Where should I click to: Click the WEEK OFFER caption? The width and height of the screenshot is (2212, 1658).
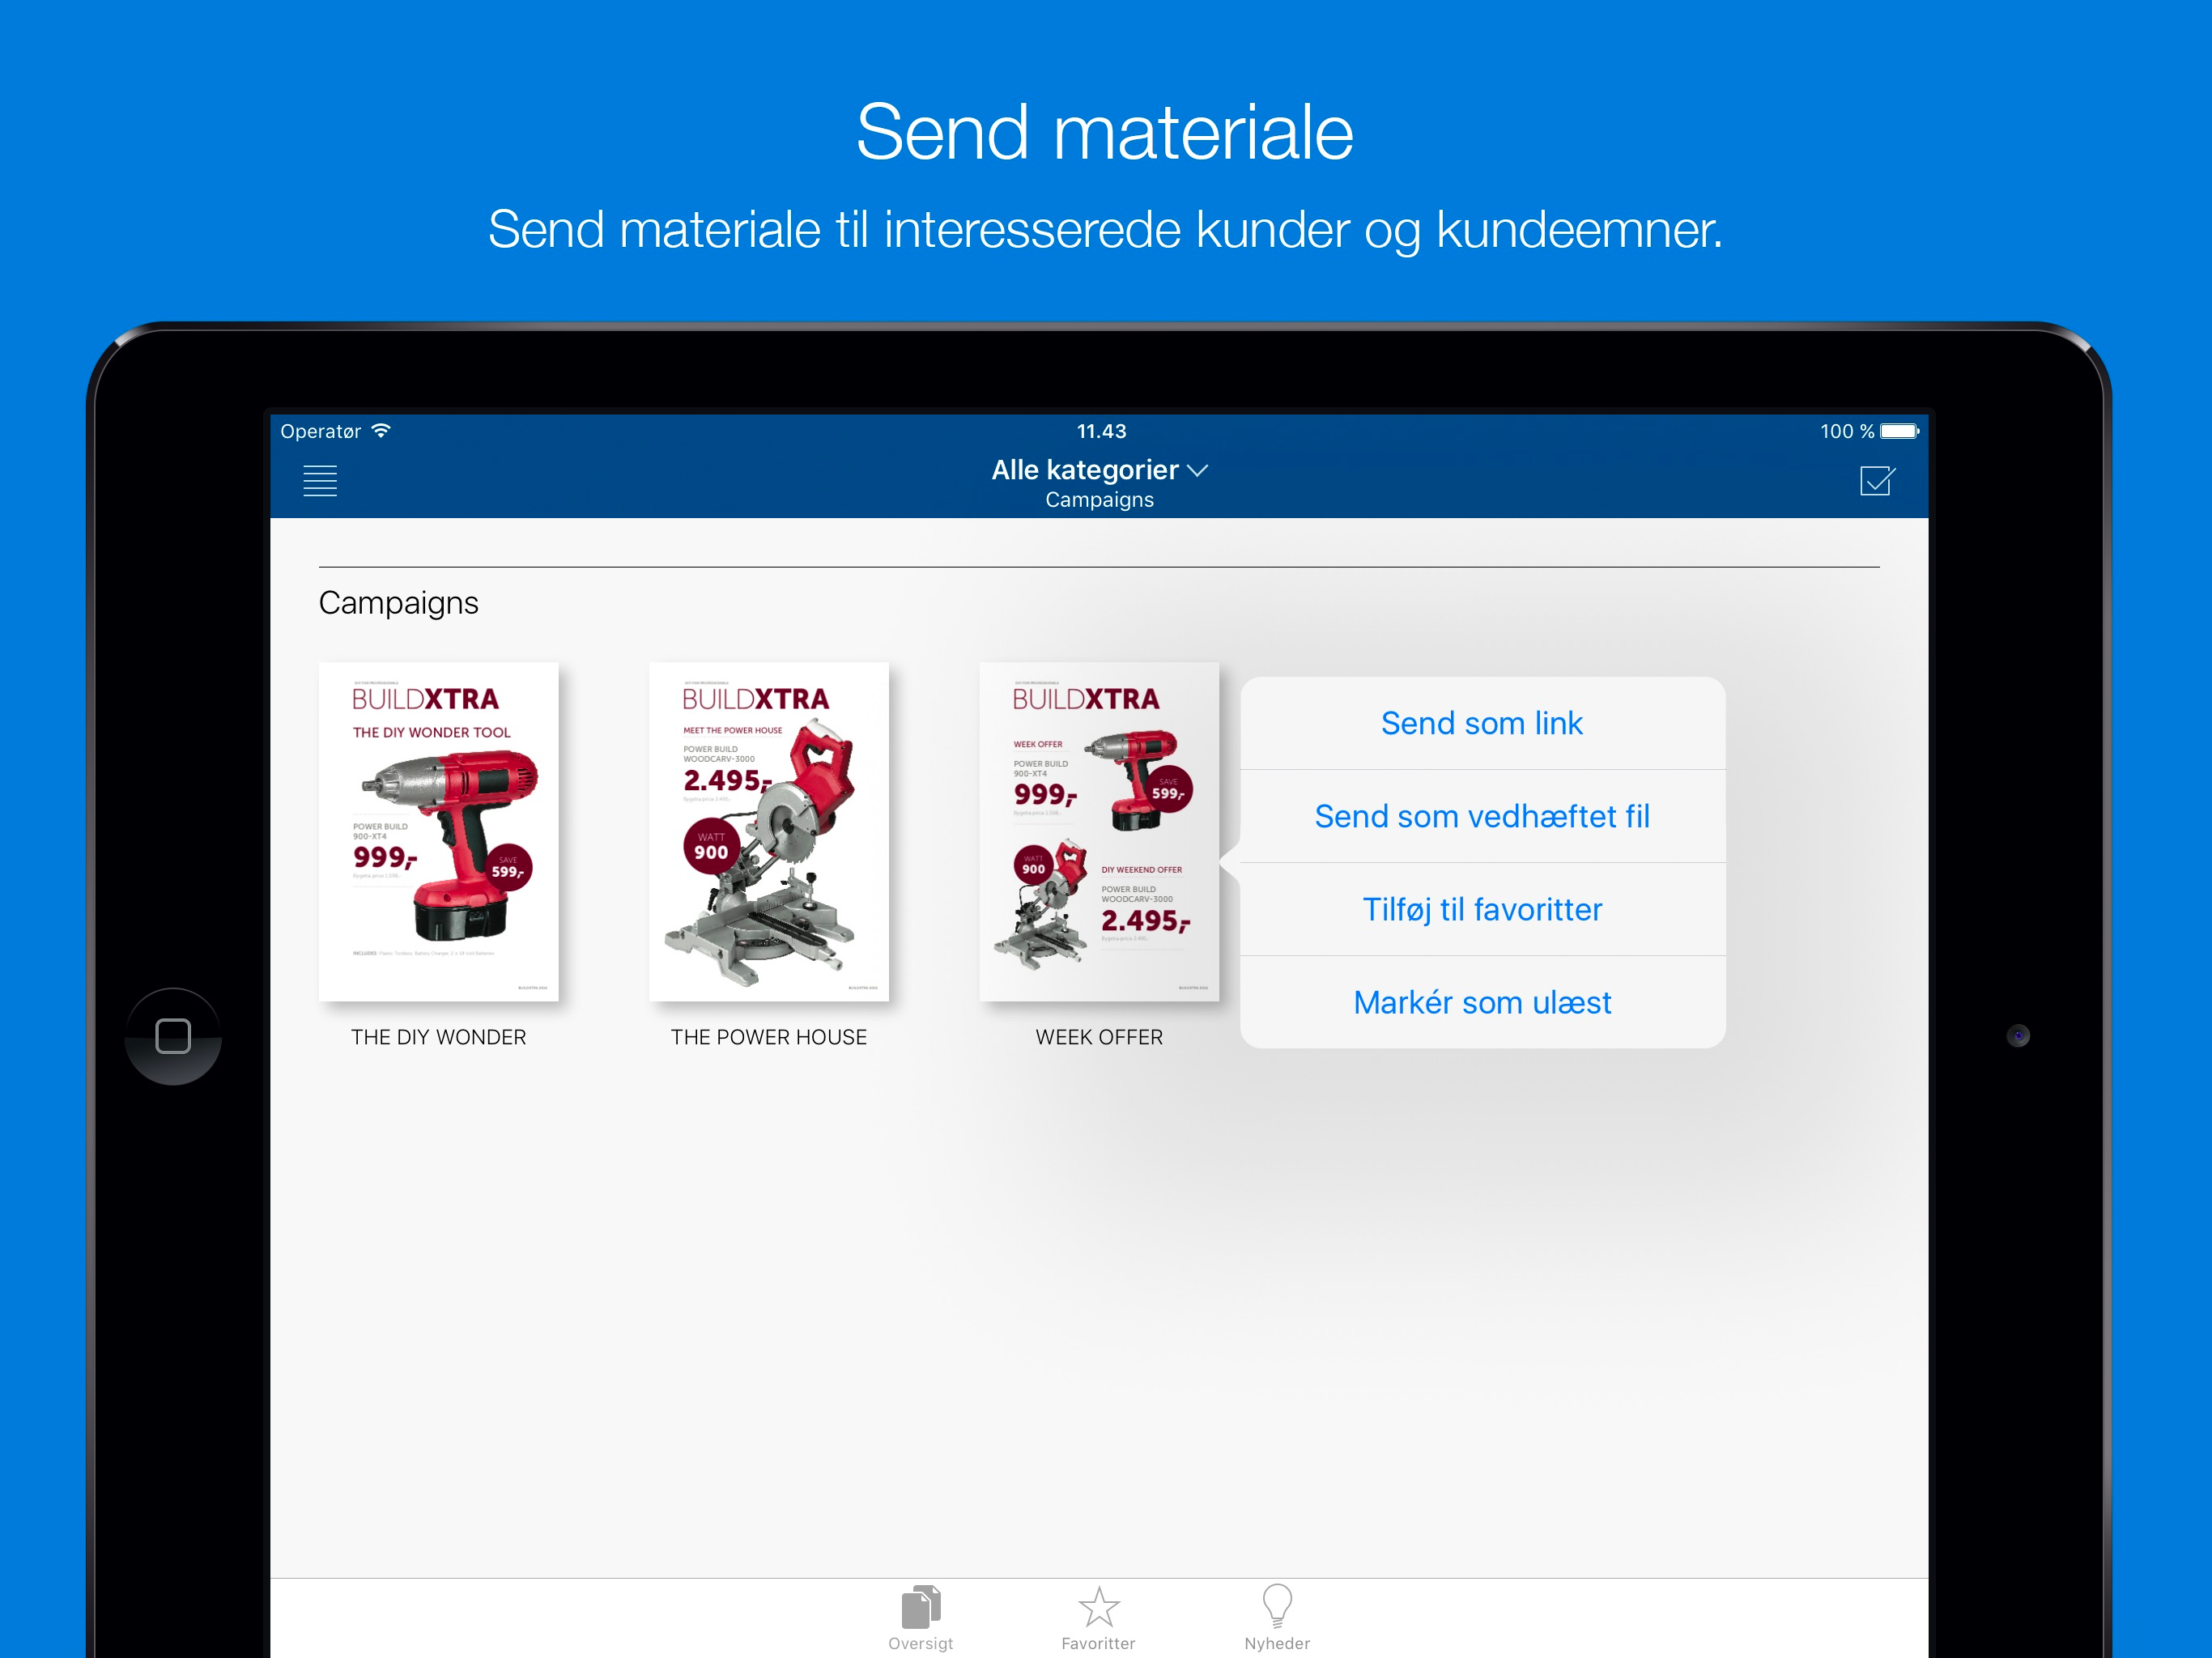coord(1099,1037)
